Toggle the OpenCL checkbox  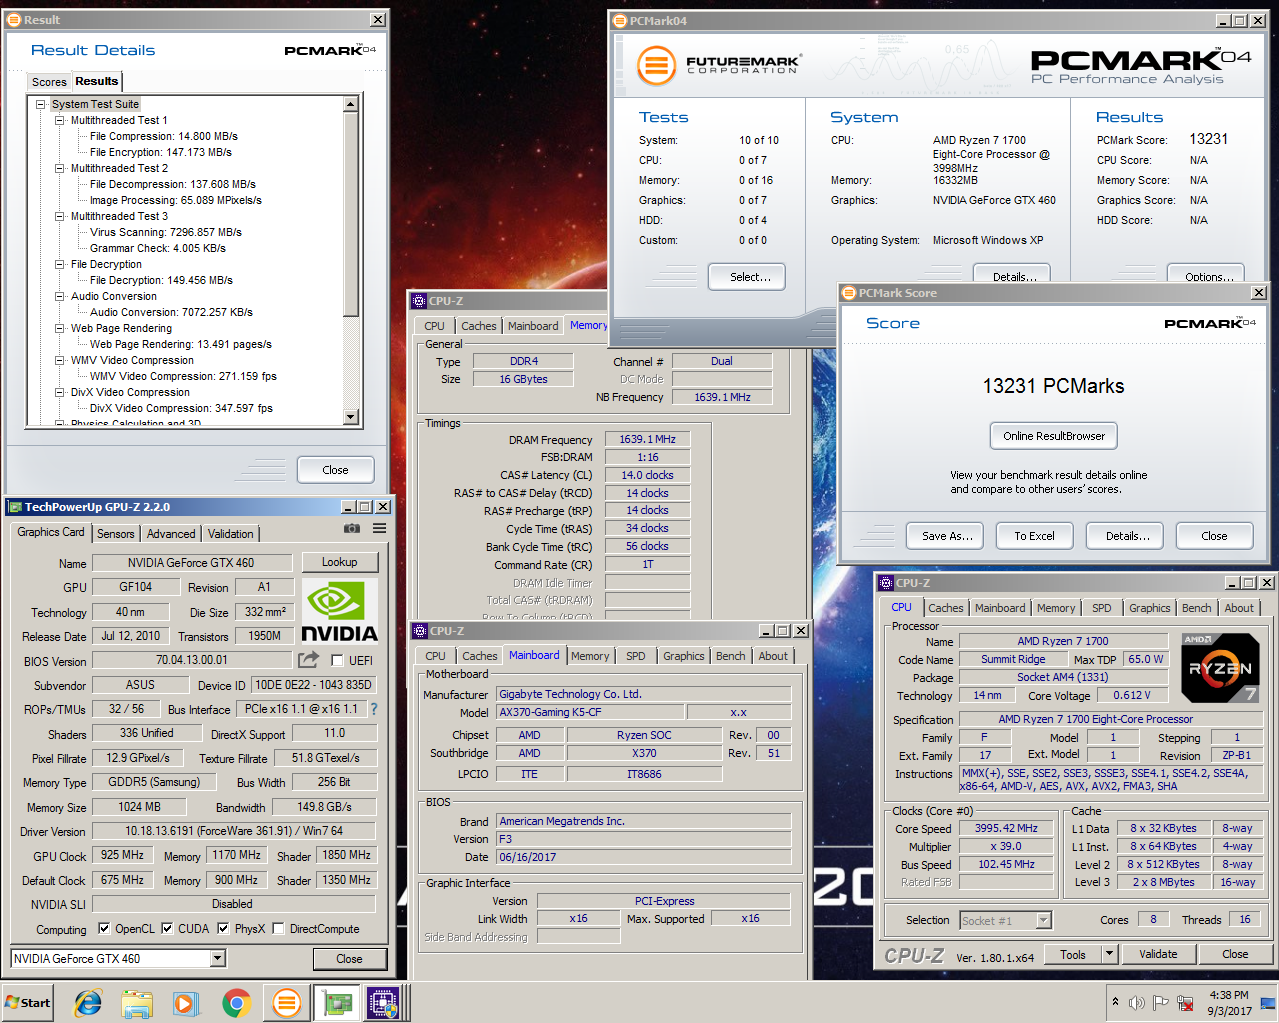click(104, 928)
